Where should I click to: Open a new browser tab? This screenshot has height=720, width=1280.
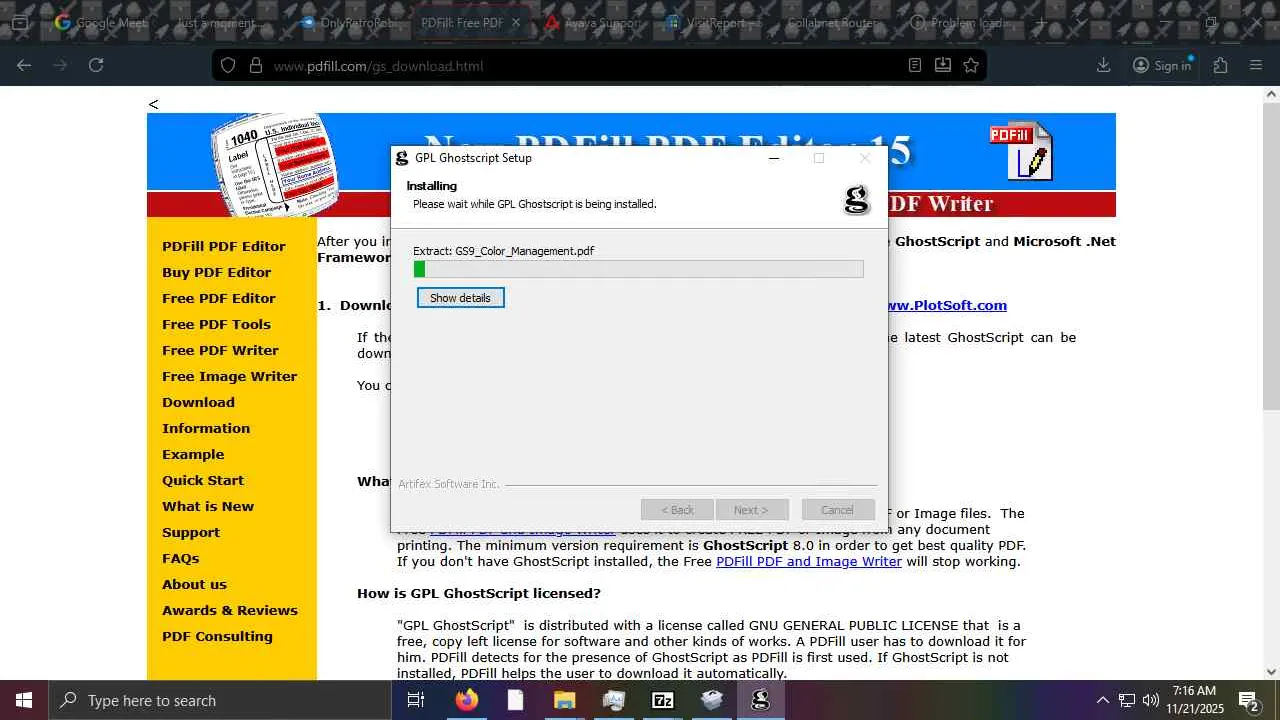click(x=1041, y=22)
